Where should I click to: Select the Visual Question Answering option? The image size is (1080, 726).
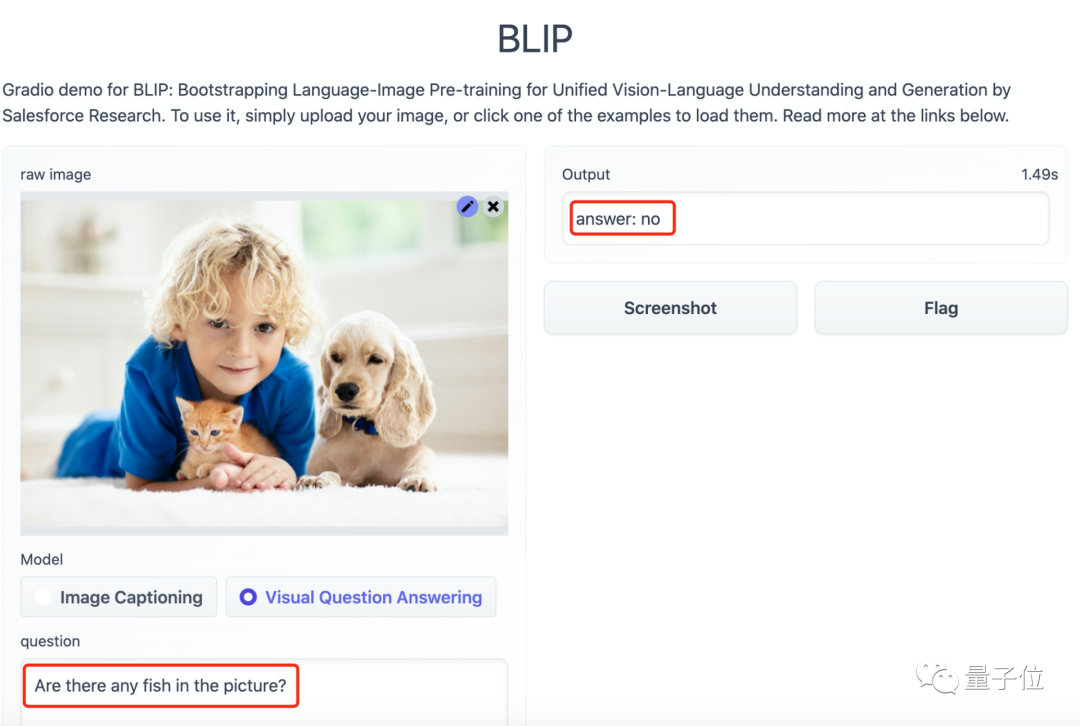pyautogui.click(x=361, y=597)
